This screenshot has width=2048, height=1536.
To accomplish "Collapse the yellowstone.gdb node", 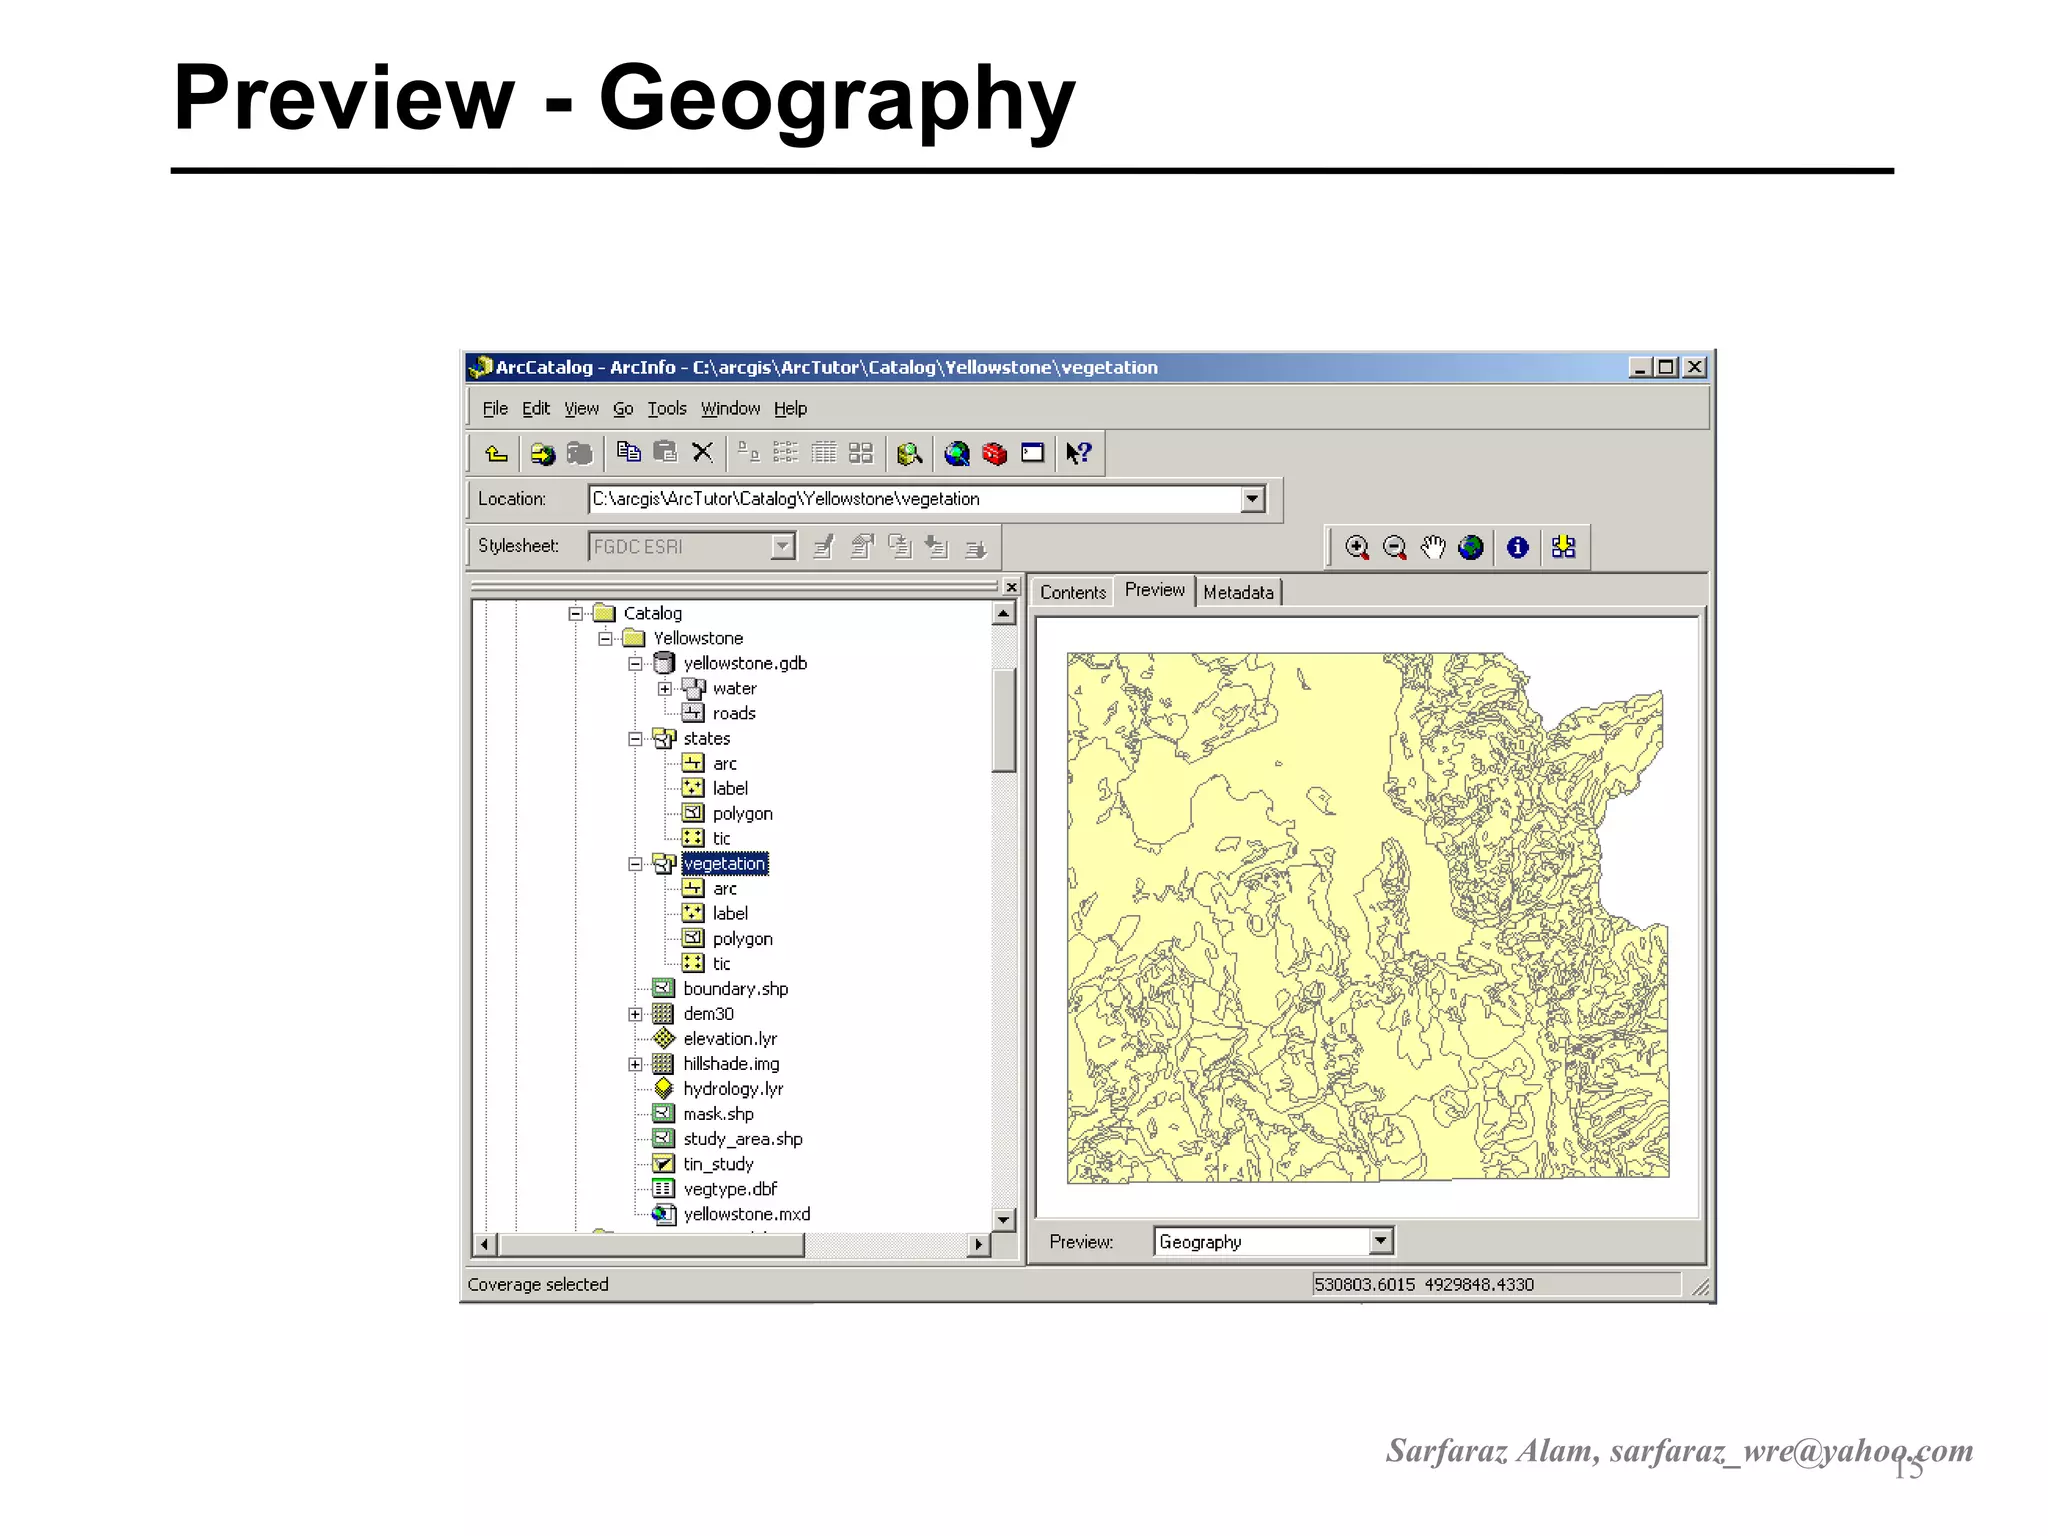I will pyautogui.click(x=635, y=663).
